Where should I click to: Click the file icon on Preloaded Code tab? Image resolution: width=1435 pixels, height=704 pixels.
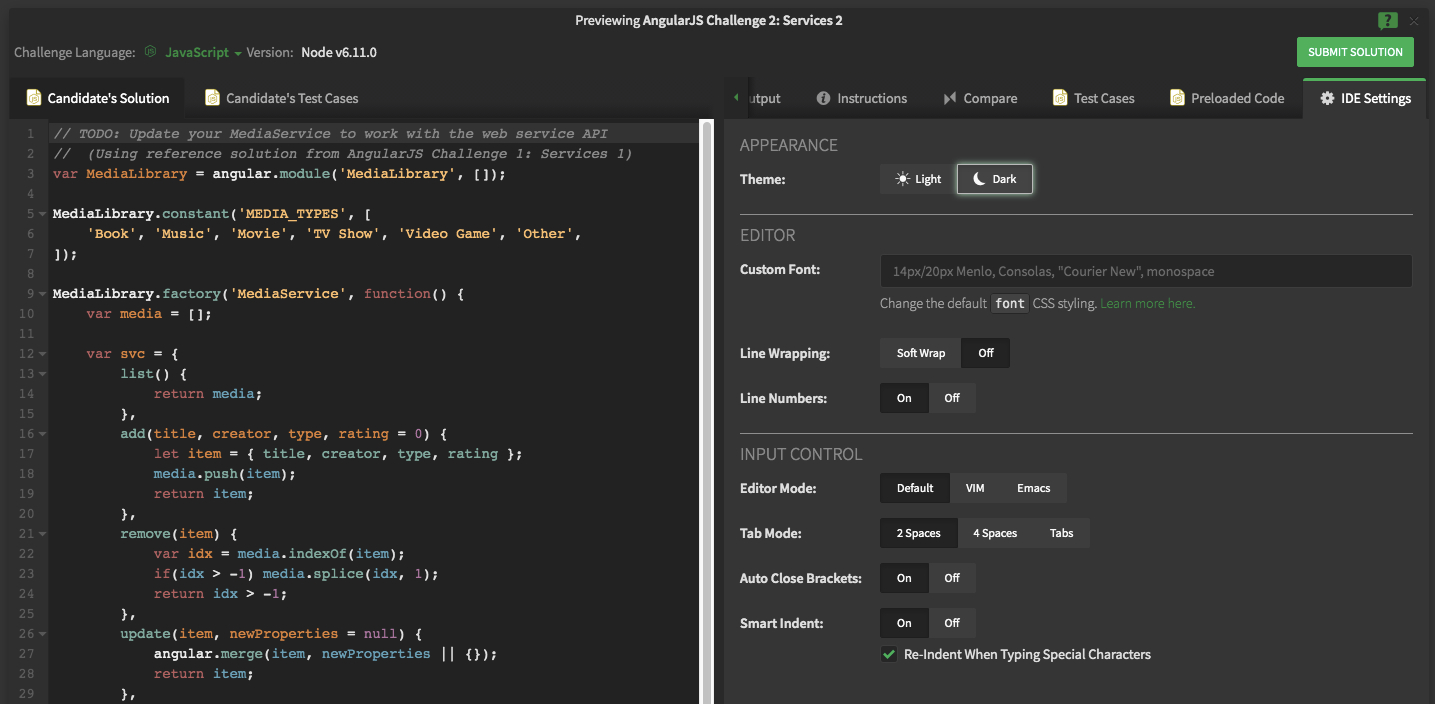pos(1177,98)
